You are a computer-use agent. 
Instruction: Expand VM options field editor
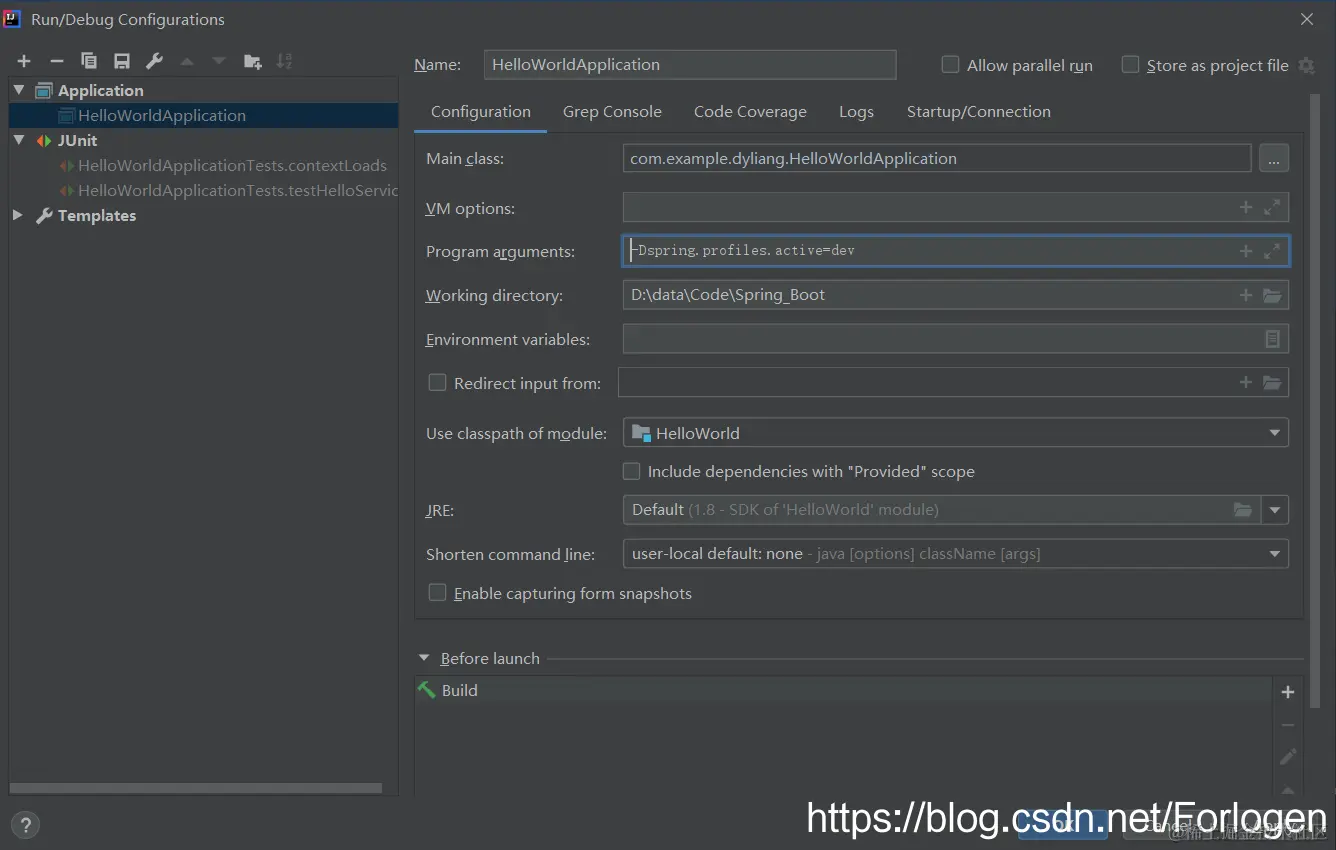tap(1272, 207)
